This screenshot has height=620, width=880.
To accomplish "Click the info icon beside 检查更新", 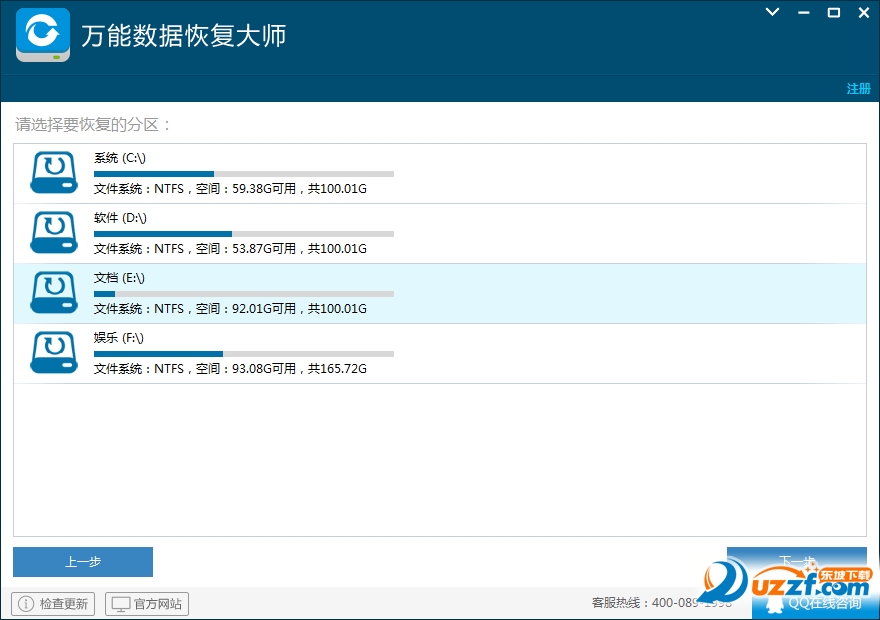I will 26,604.
